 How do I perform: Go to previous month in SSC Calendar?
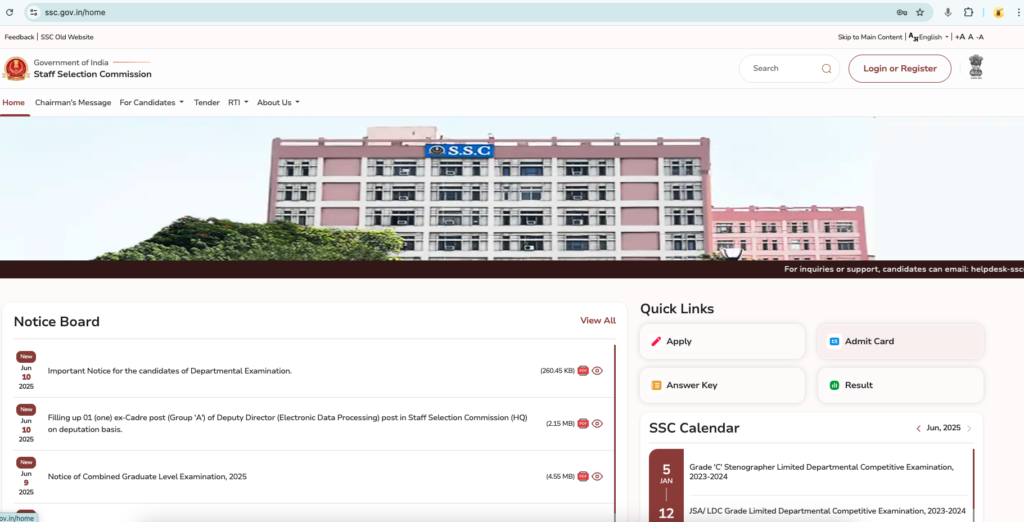[918, 429]
